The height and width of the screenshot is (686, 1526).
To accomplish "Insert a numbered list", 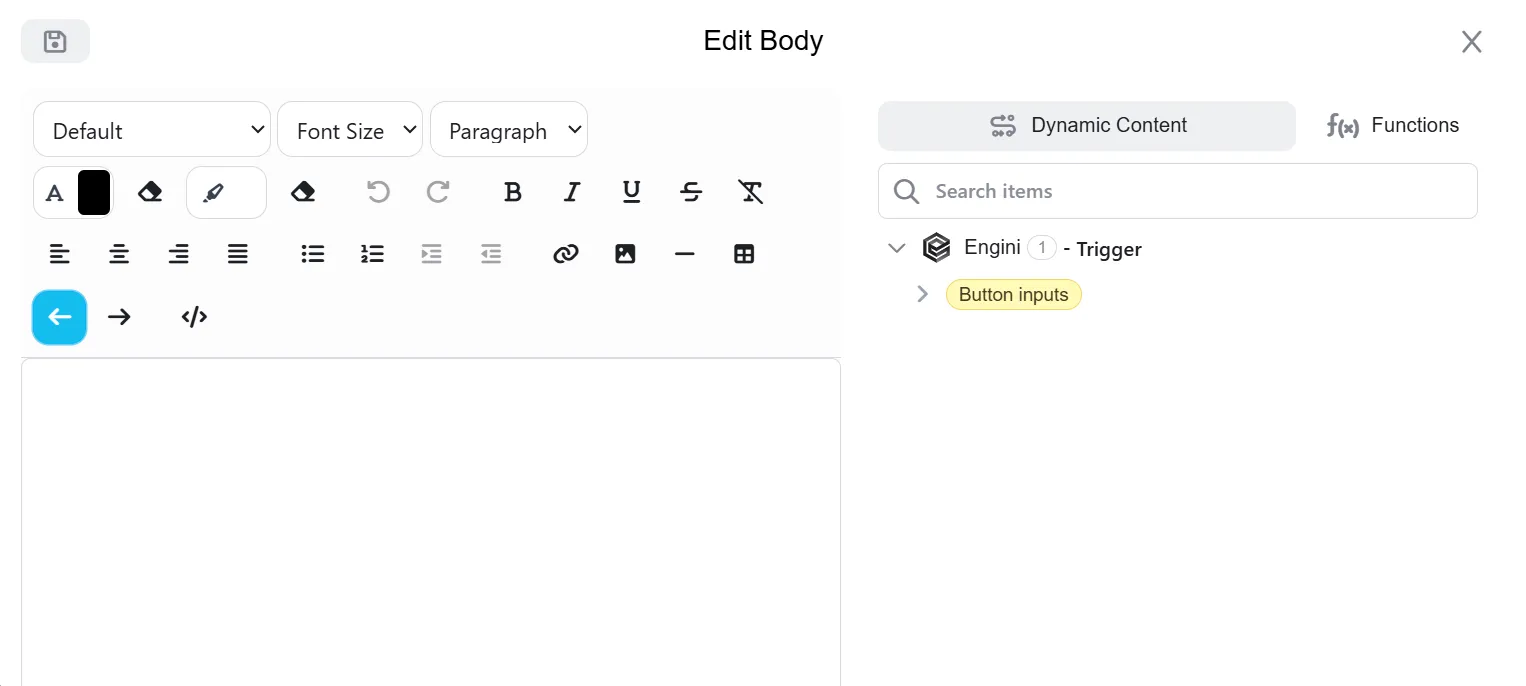I will [372, 255].
